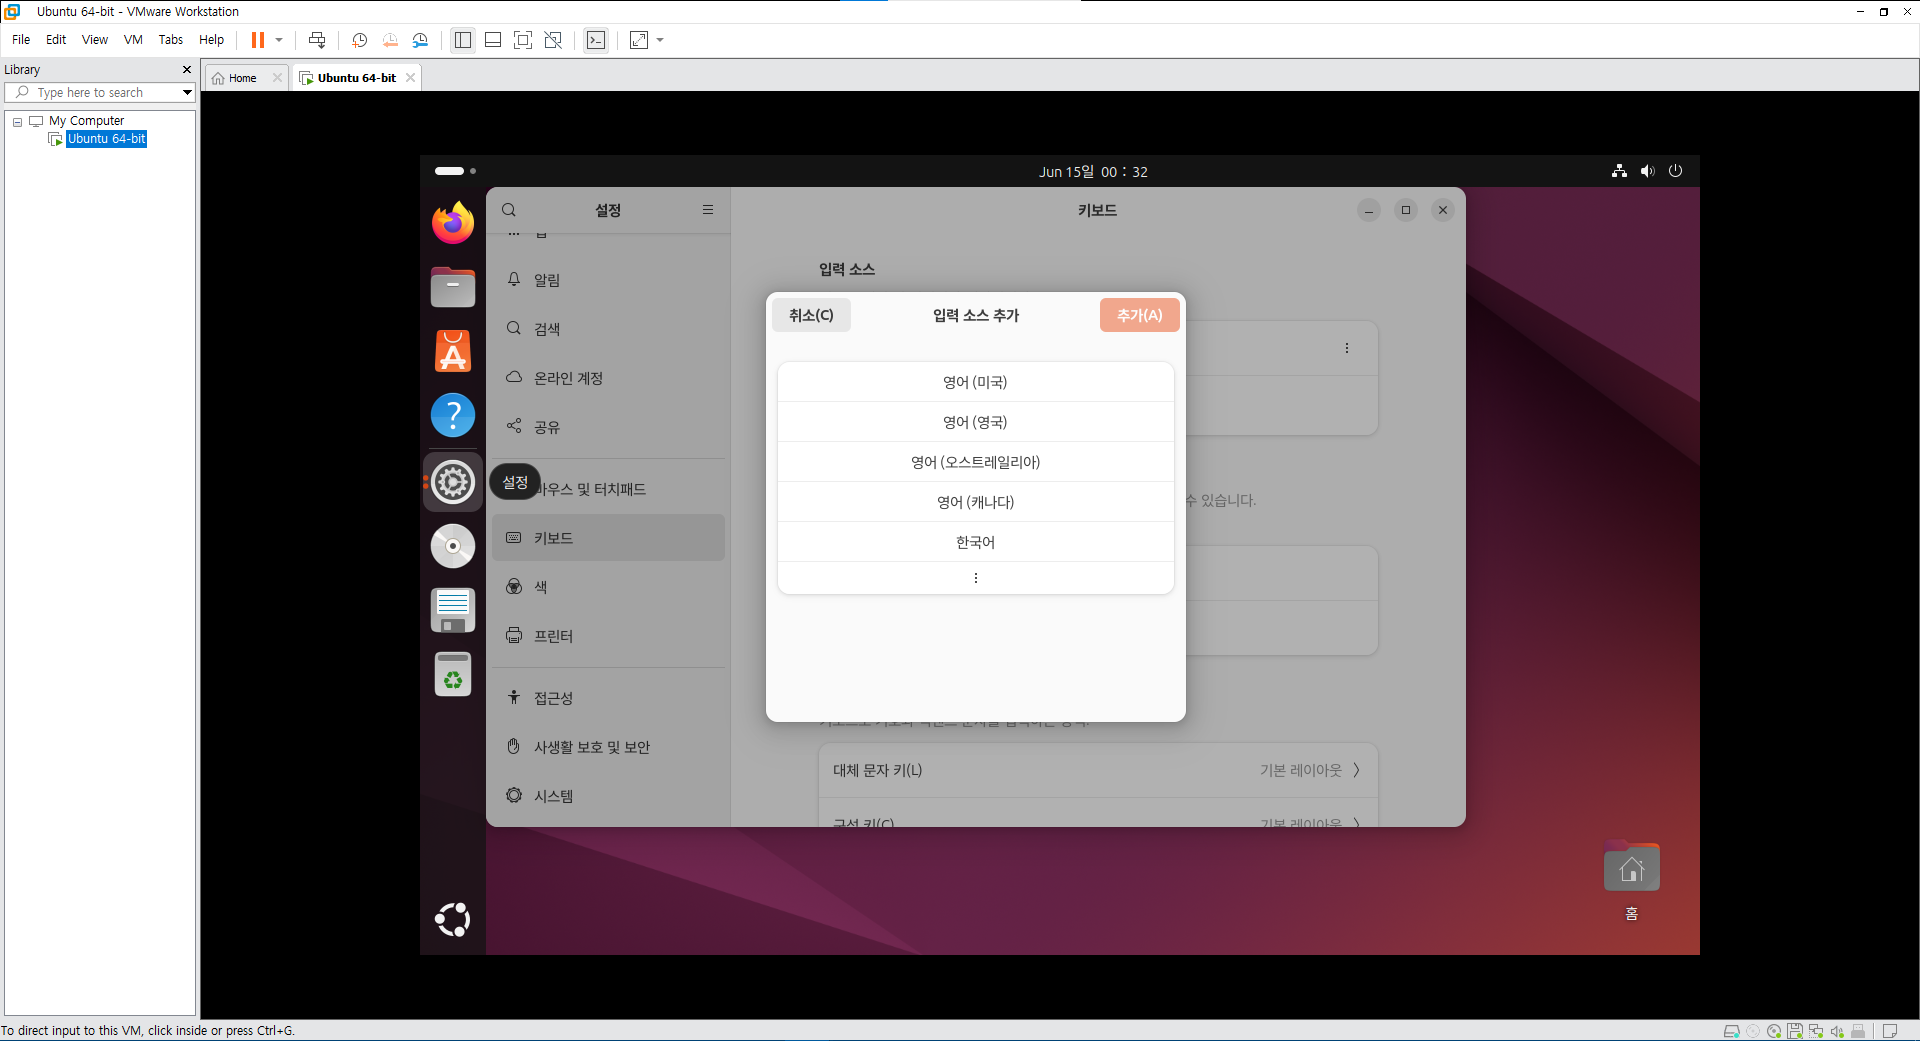Open App Center from the dock

point(453,351)
